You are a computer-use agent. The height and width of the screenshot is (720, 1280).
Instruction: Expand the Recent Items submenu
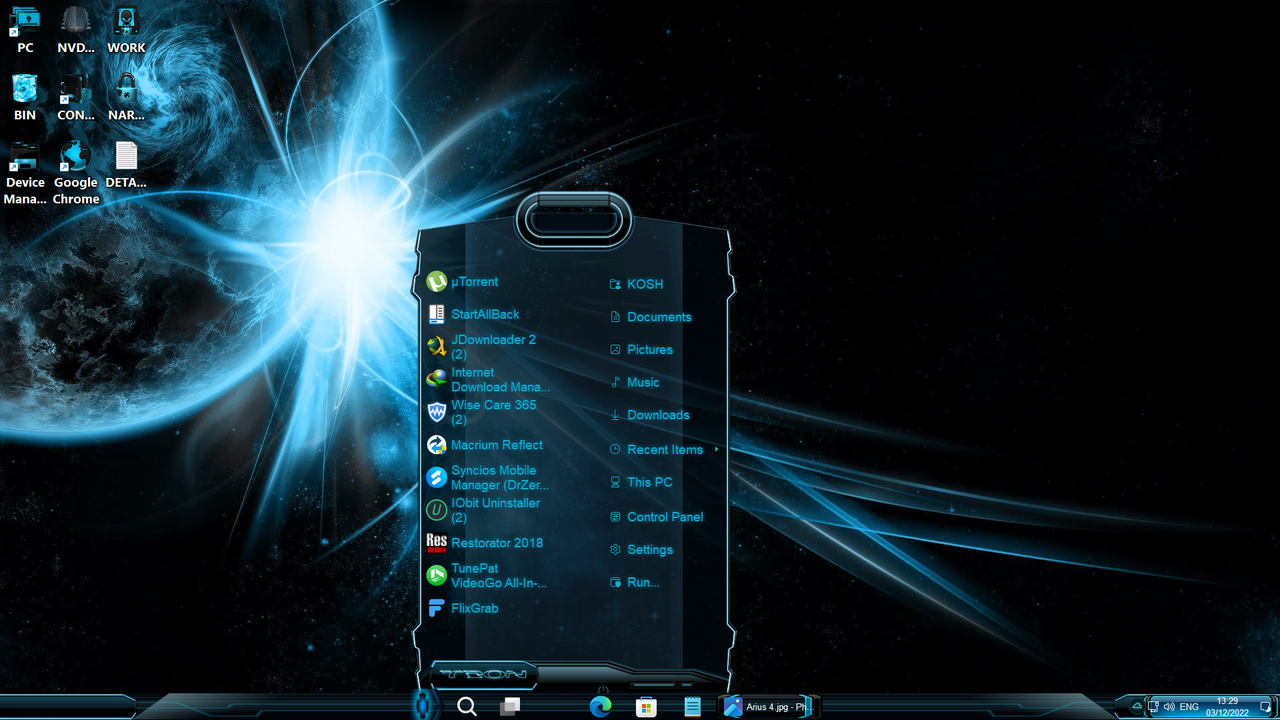pos(662,450)
